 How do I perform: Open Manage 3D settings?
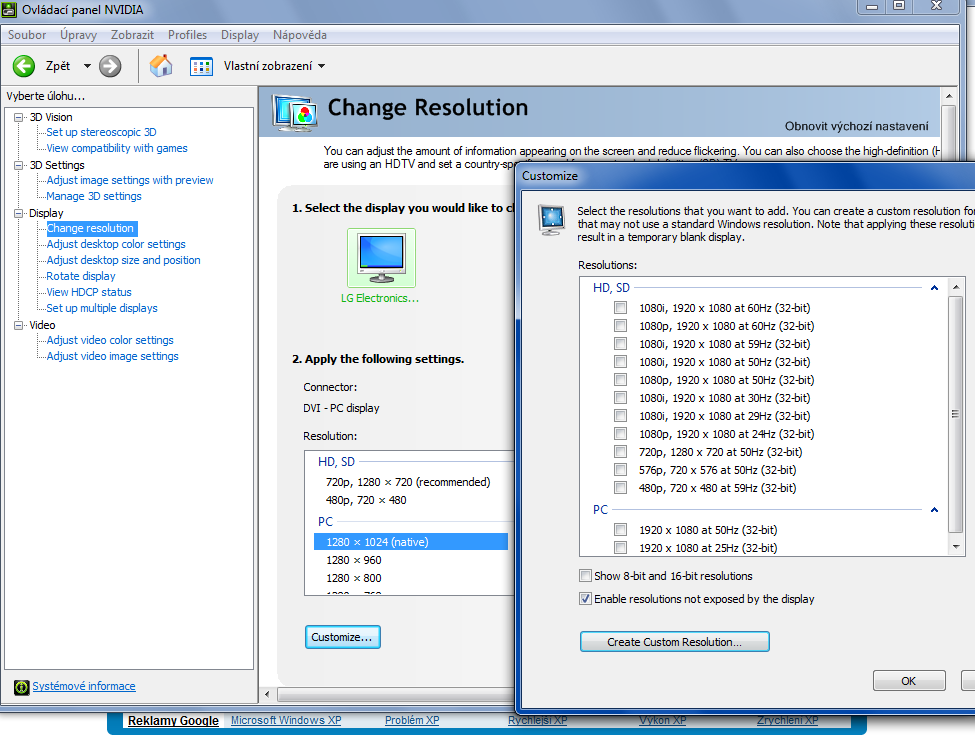94,196
